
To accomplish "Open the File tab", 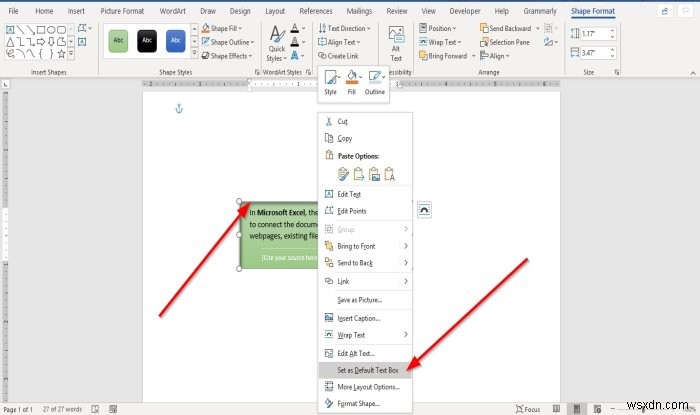I will point(13,11).
